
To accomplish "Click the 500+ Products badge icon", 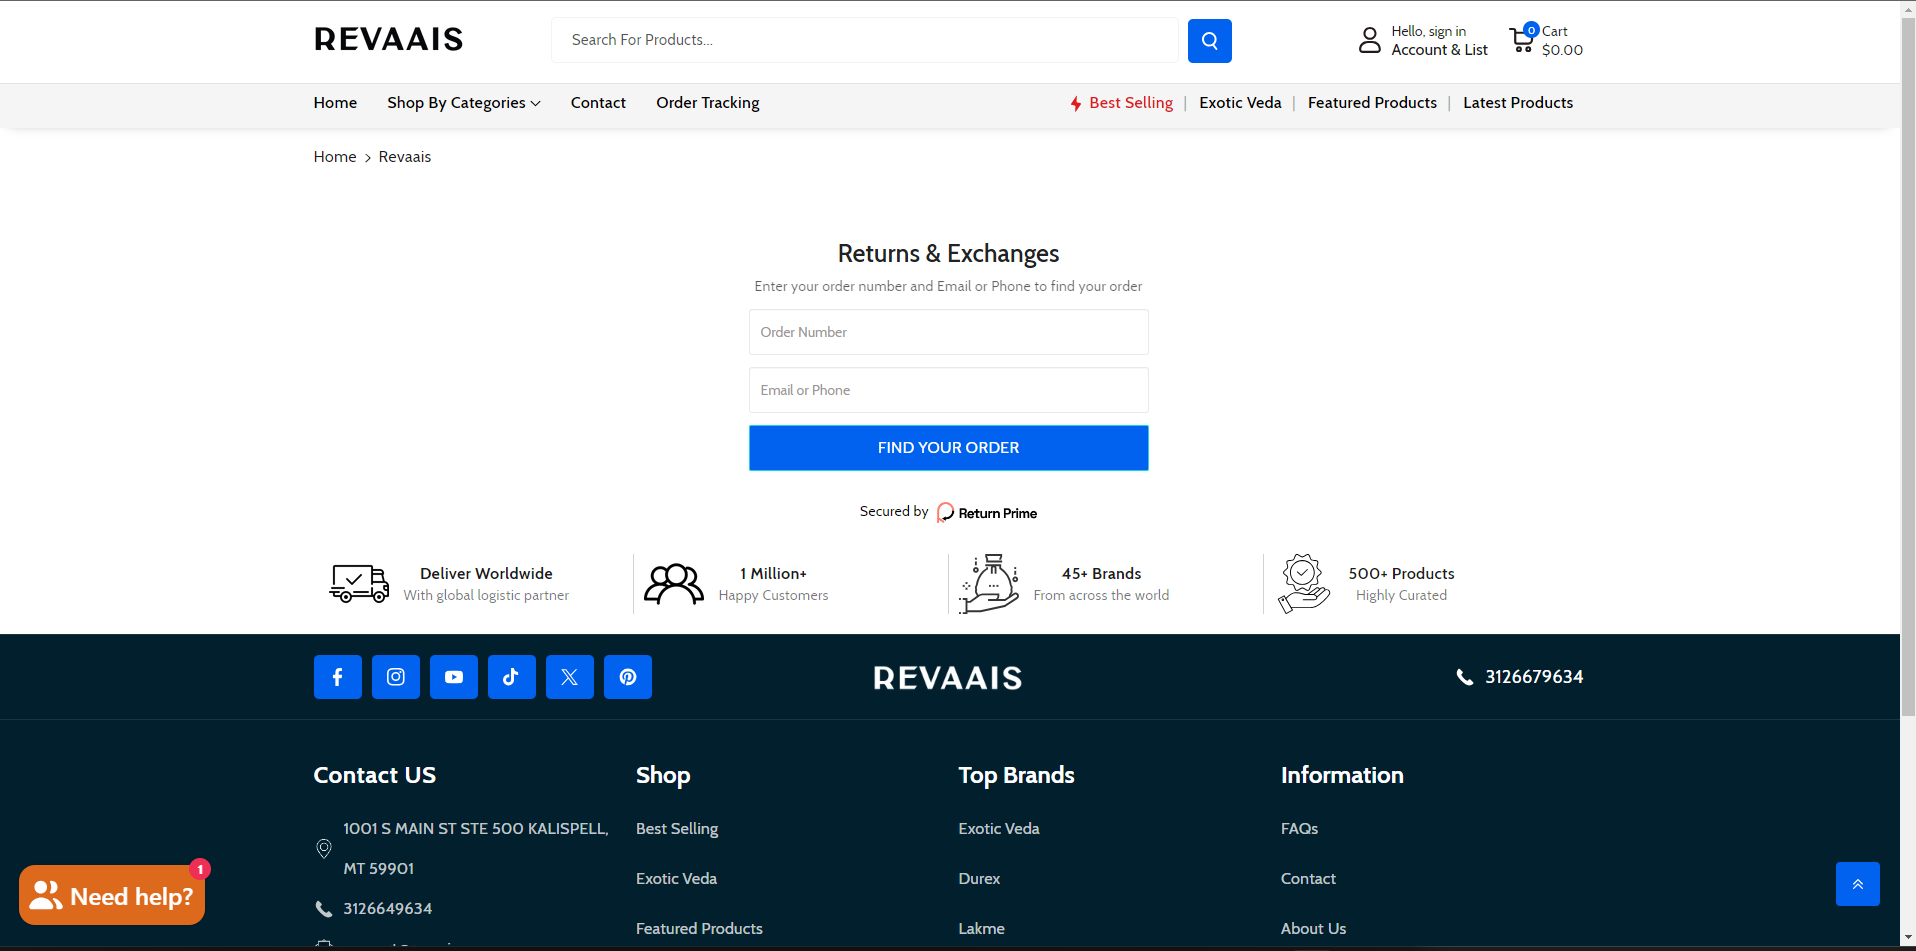I will pos(1304,584).
